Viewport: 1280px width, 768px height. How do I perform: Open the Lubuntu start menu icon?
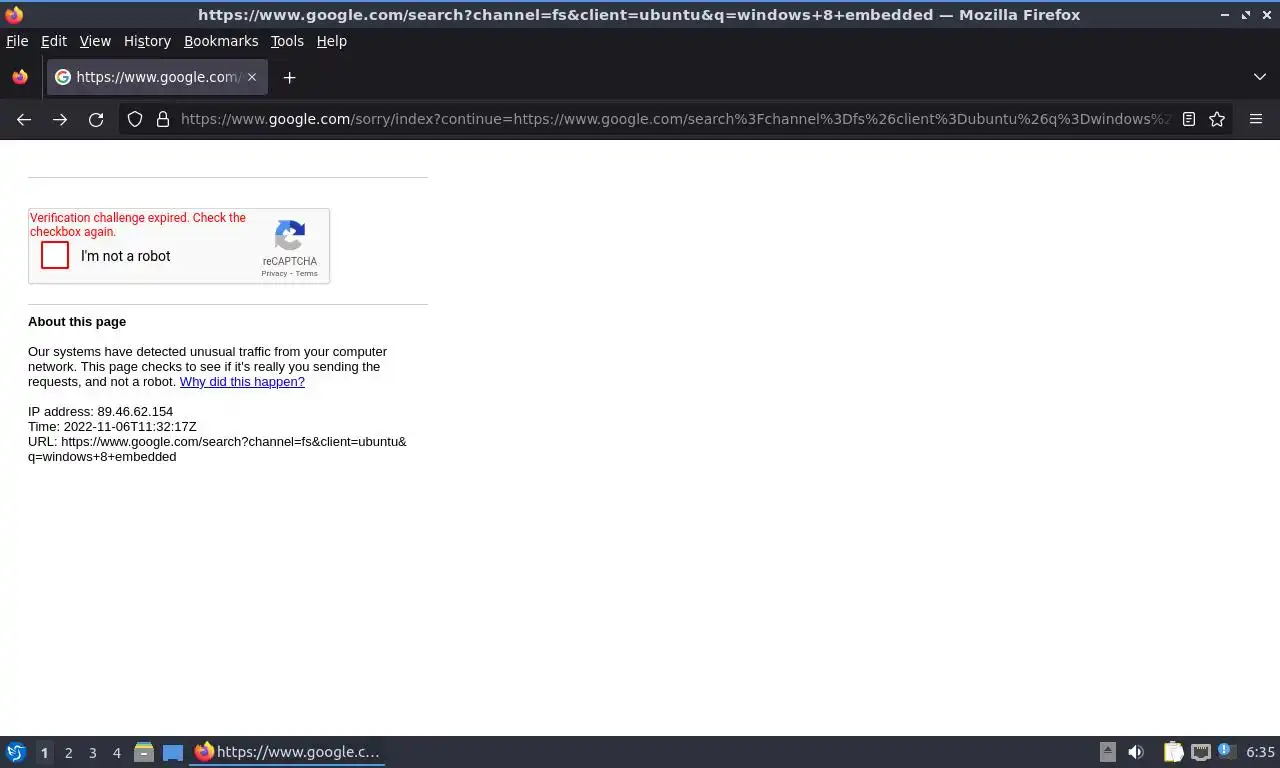16,752
